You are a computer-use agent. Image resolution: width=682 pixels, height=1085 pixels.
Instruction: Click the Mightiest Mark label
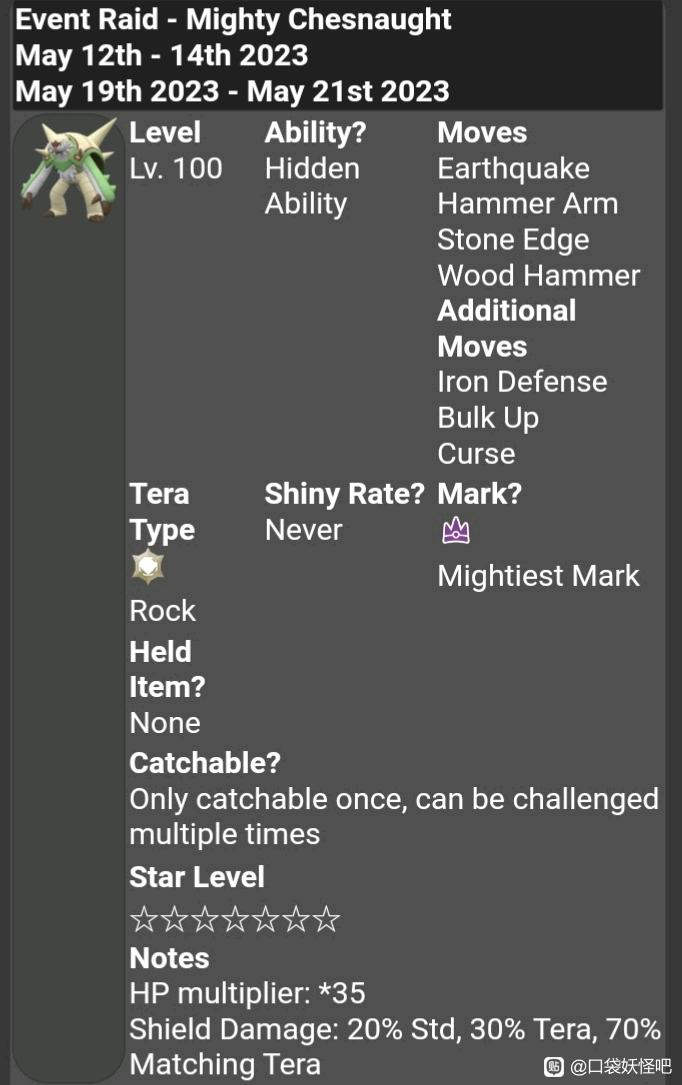539,576
